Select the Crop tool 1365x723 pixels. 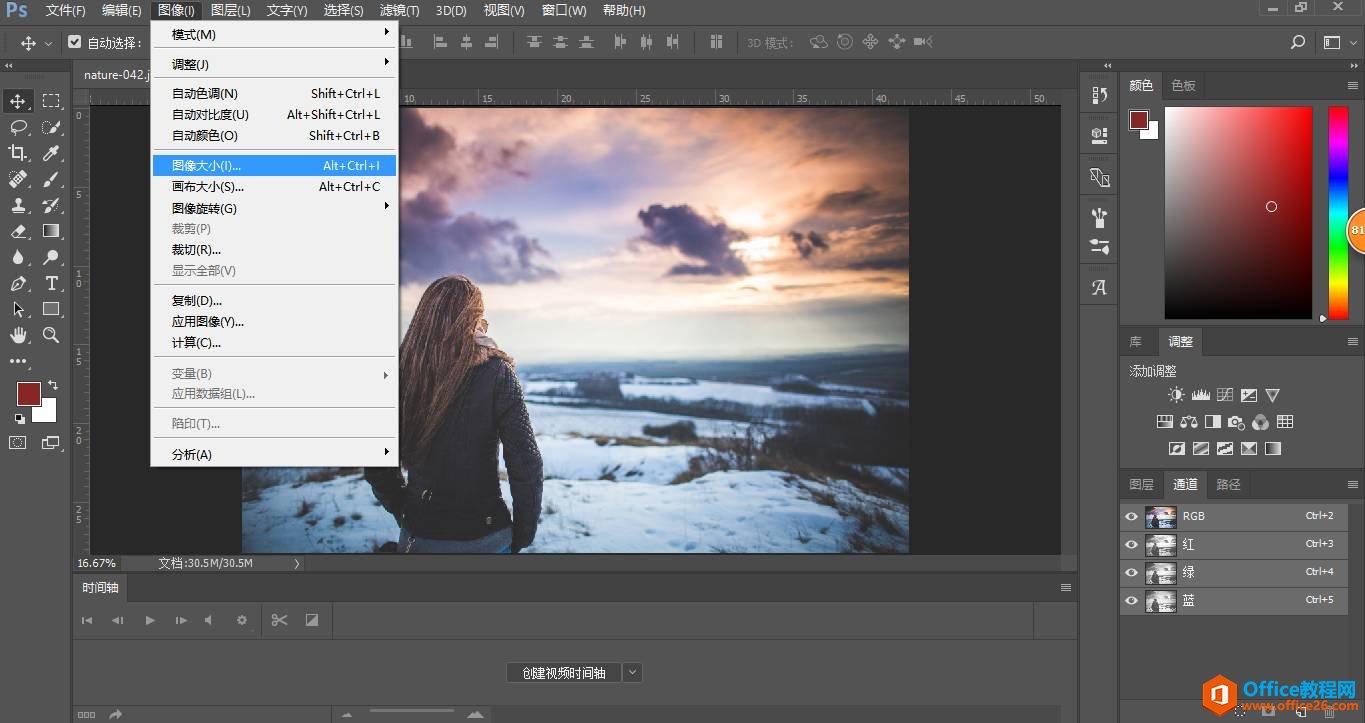click(18, 153)
